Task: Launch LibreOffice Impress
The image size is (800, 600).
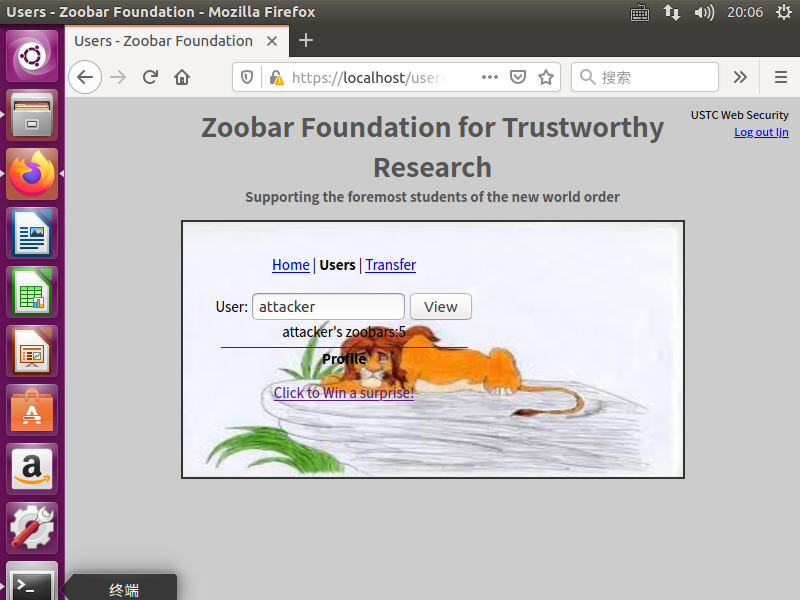Action: click(x=32, y=351)
